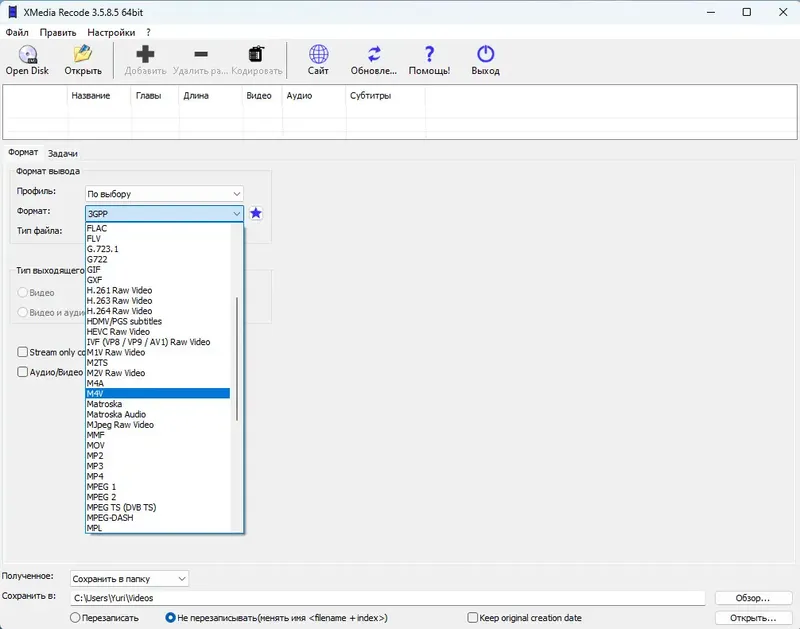Click the Помощь question mark icon
Image resolution: width=800 pixels, height=629 pixels.
430,54
